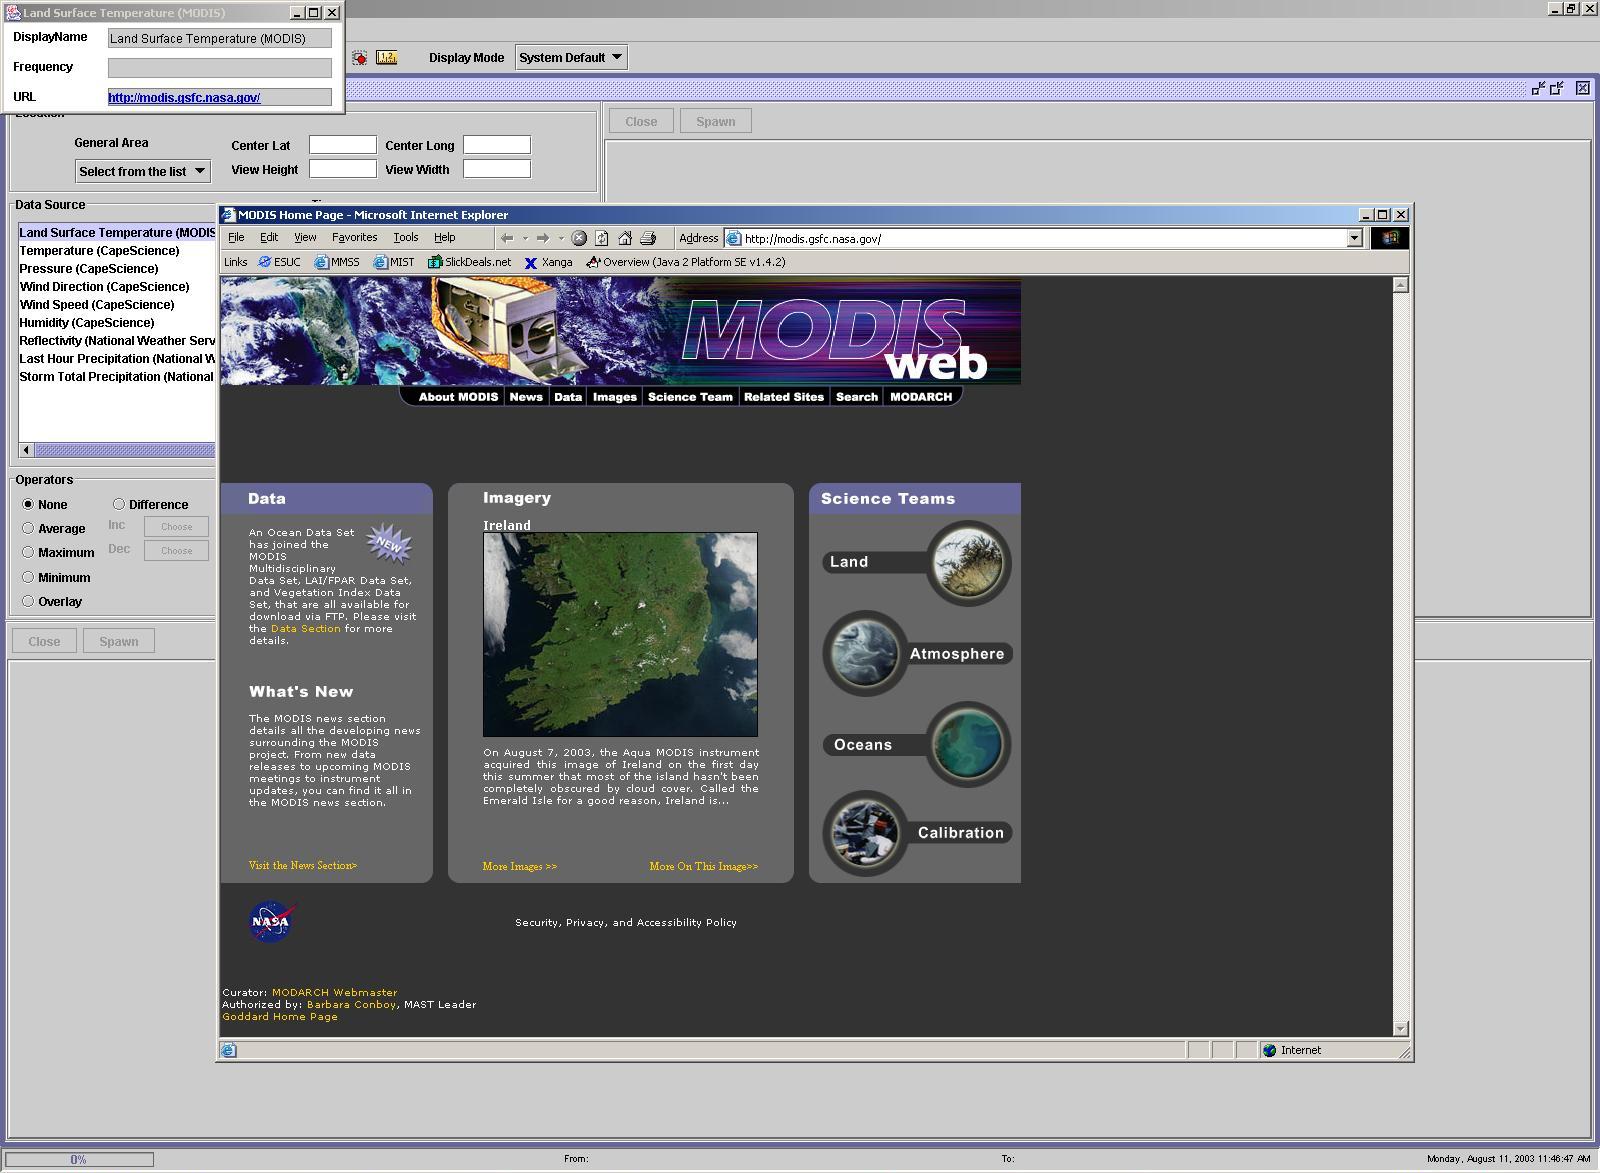Image resolution: width=1600 pixels, height=1173 pixels.
Task: Click the View Width input field
Action: (497, 169)
